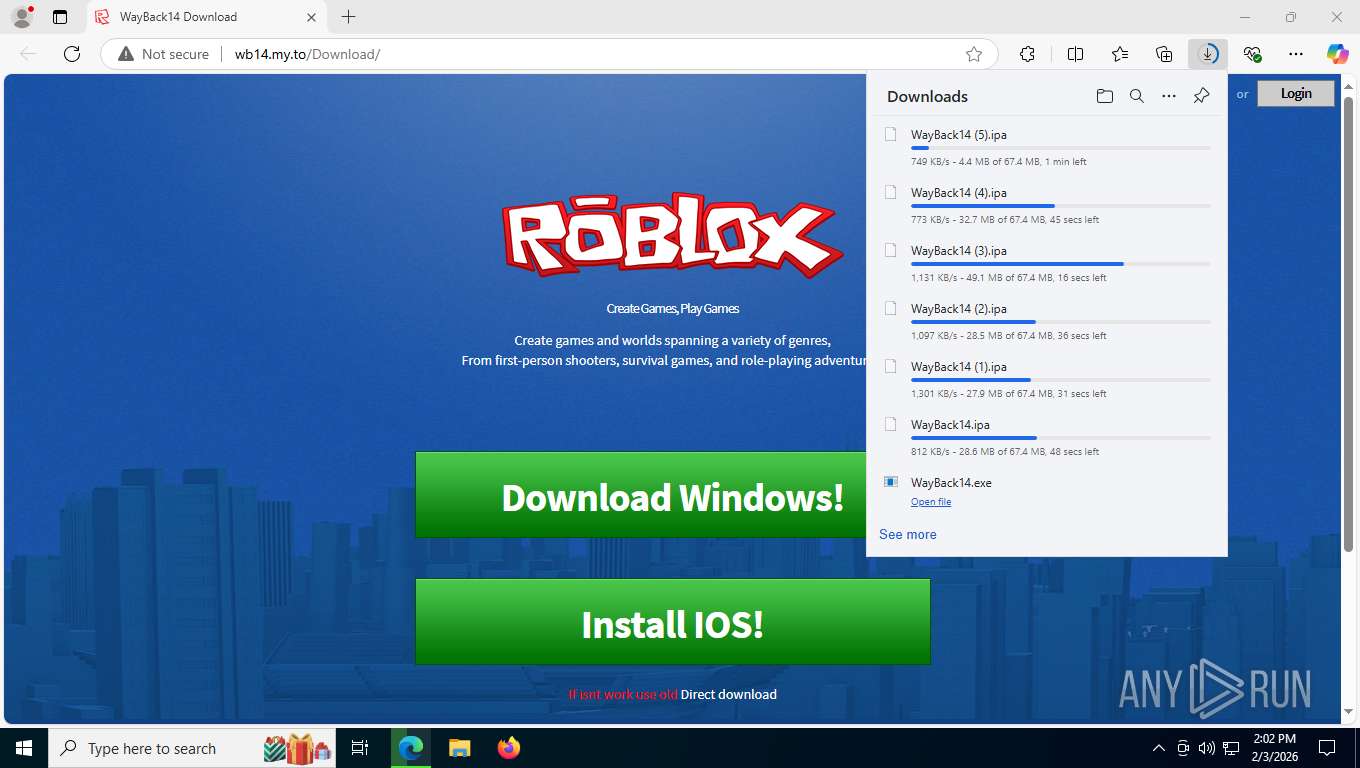Click the volume speaker tray icon
1360x768 pixels.
(x=1206, y=748)
